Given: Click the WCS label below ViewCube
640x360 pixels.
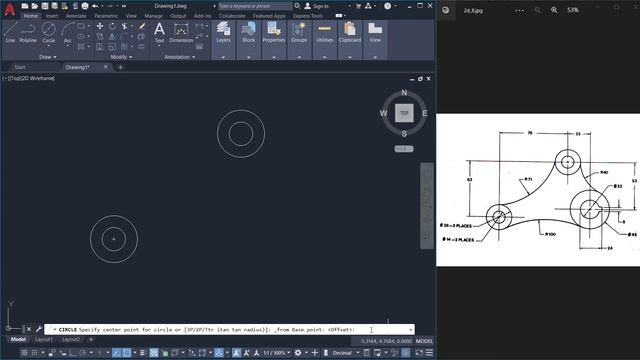Looking at the screenshot, I should [404, 149].
